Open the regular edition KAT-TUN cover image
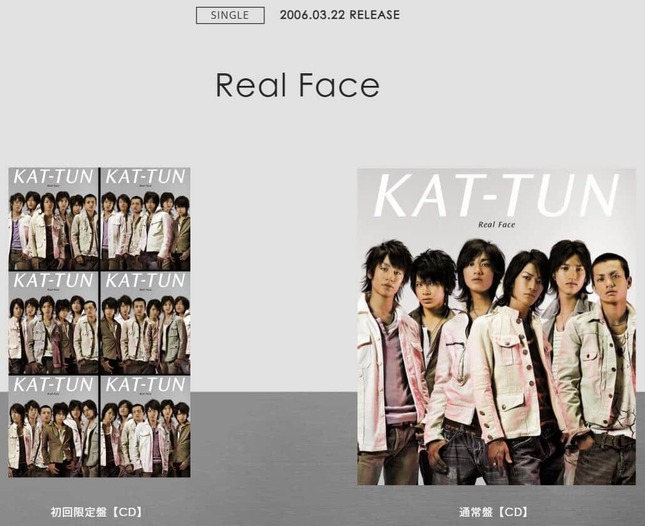645x526 pixels. click(x=497, y=327)
